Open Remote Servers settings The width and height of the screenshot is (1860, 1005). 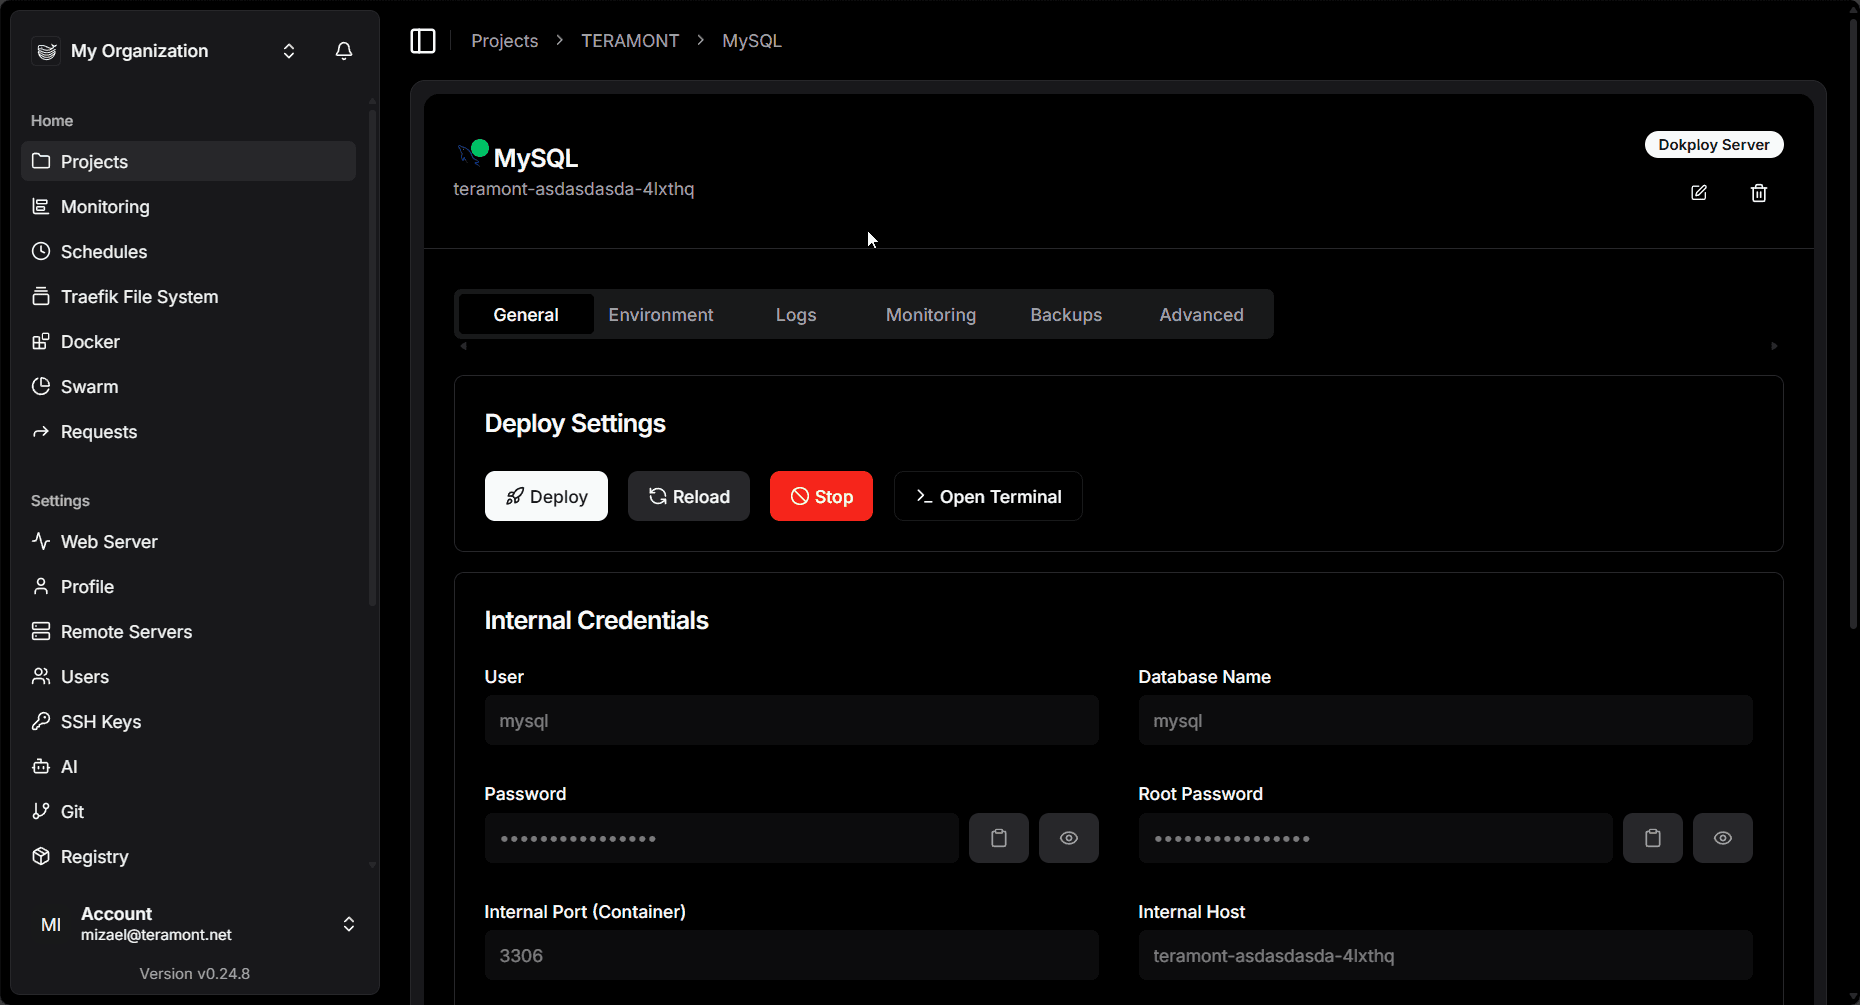pyautogui.click(x=188, y=631)
